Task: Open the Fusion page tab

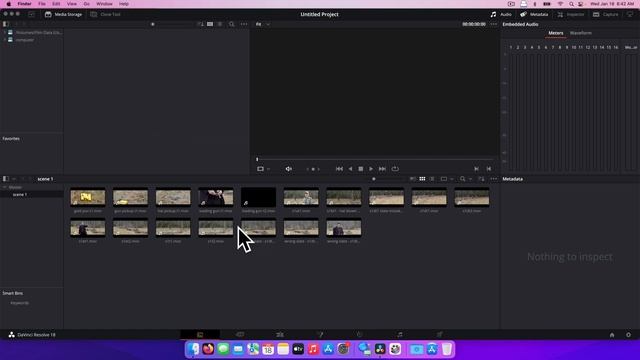Action: (x=320, y=335)
